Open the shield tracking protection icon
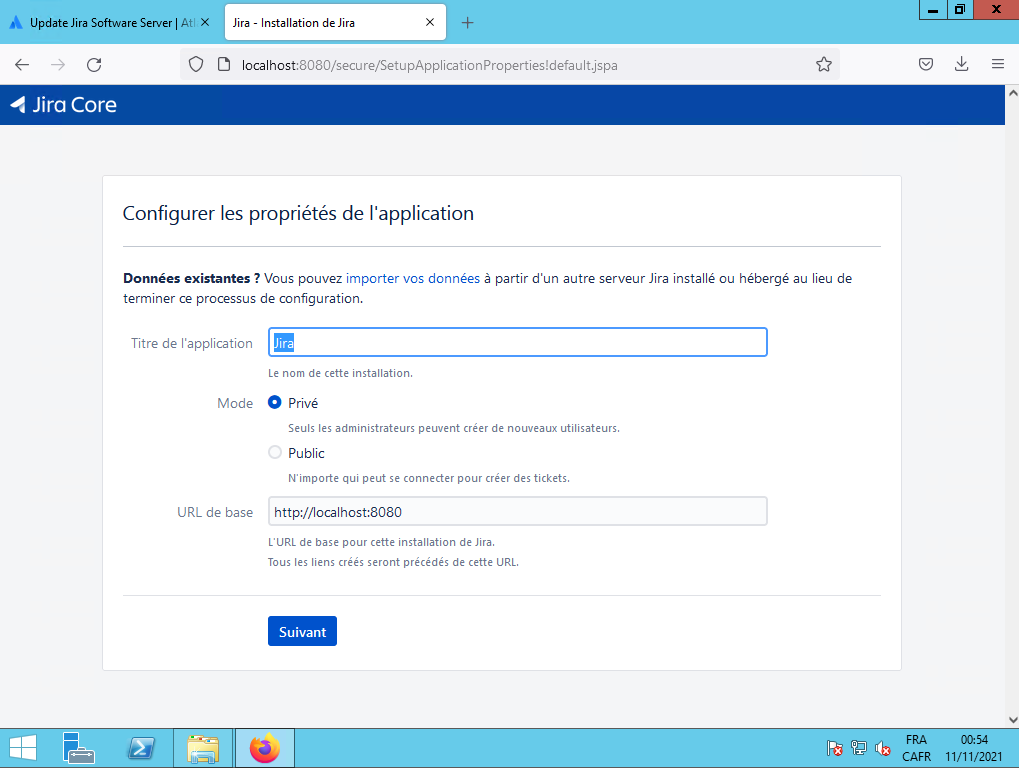This screenshot has width=1019, height=768. pos(196,64)
